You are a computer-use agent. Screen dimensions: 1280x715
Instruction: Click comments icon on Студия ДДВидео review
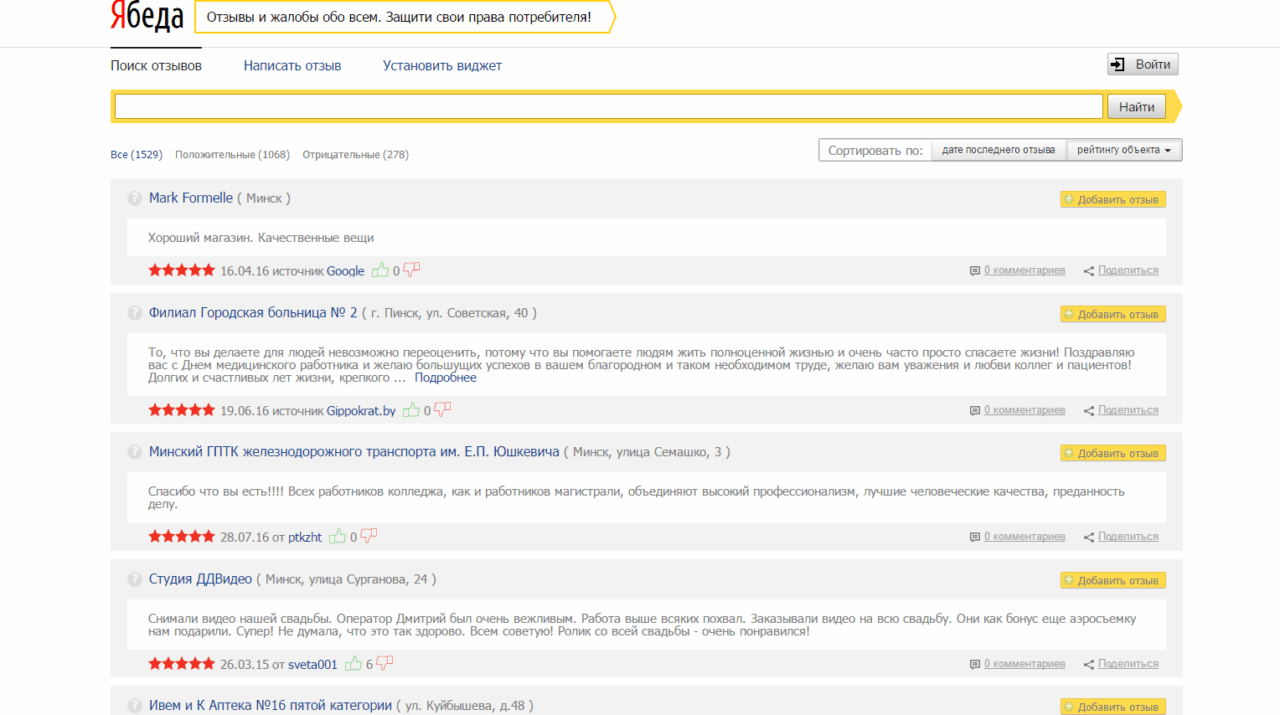tap(975, 664)
